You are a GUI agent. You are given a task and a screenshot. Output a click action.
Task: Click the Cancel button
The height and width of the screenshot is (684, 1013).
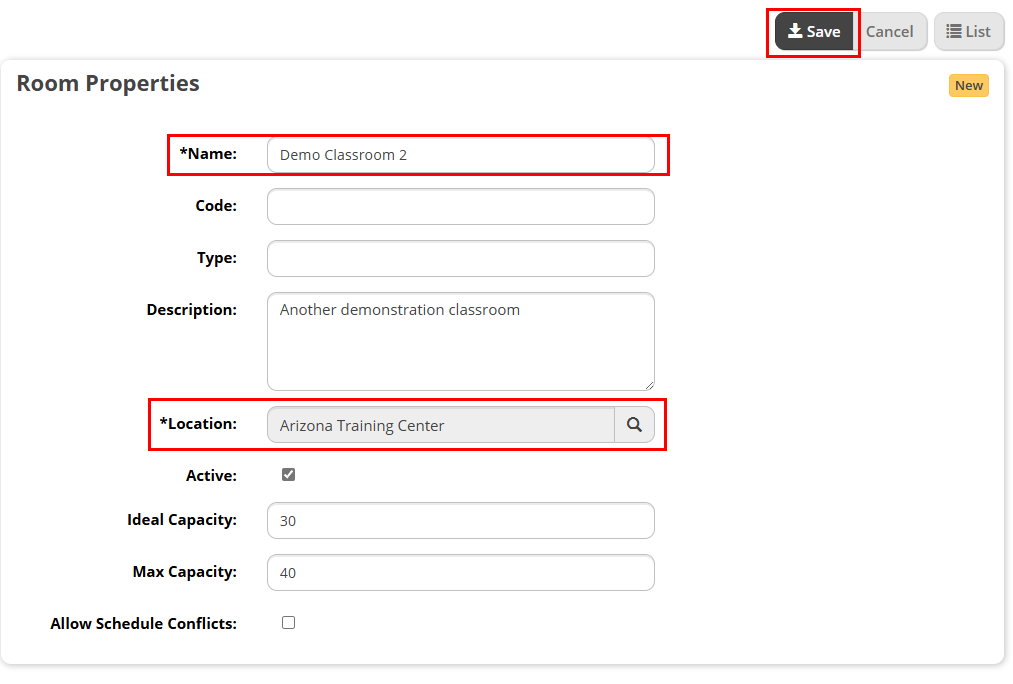pos(890,32)
